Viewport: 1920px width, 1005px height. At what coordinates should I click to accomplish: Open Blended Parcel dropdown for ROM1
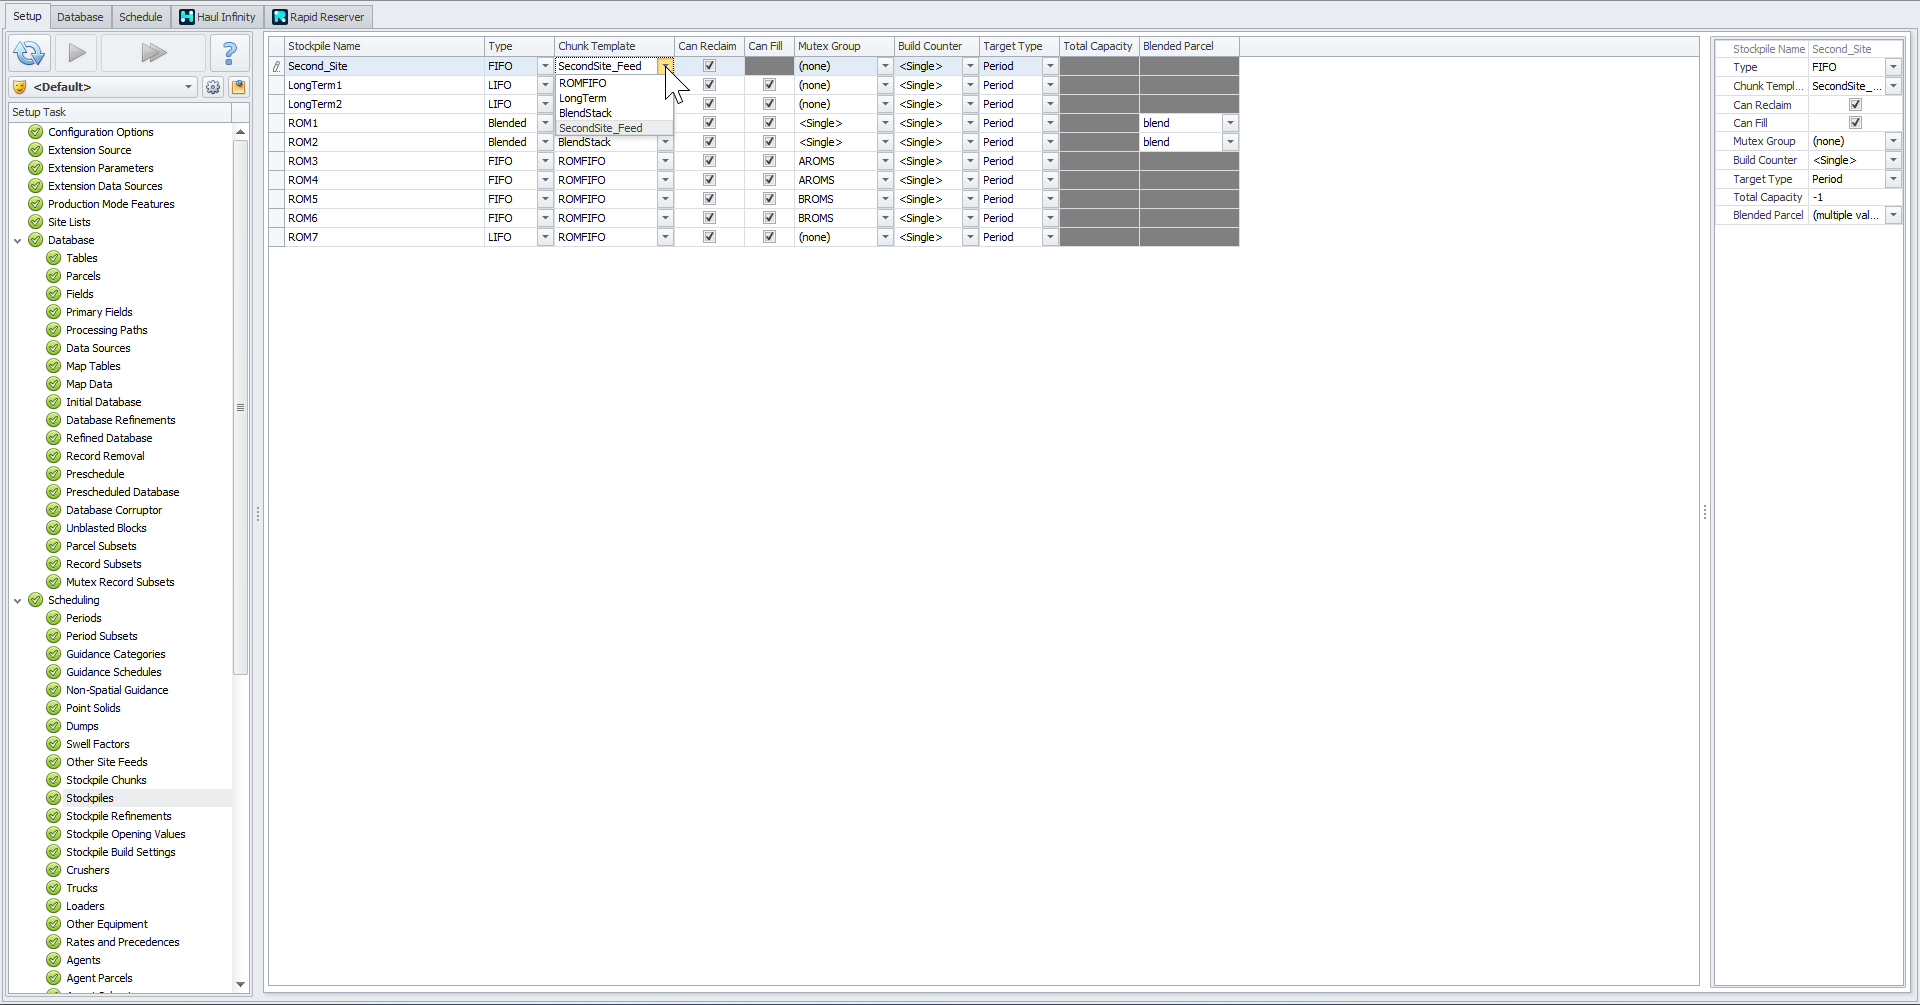click(1230, 123)
